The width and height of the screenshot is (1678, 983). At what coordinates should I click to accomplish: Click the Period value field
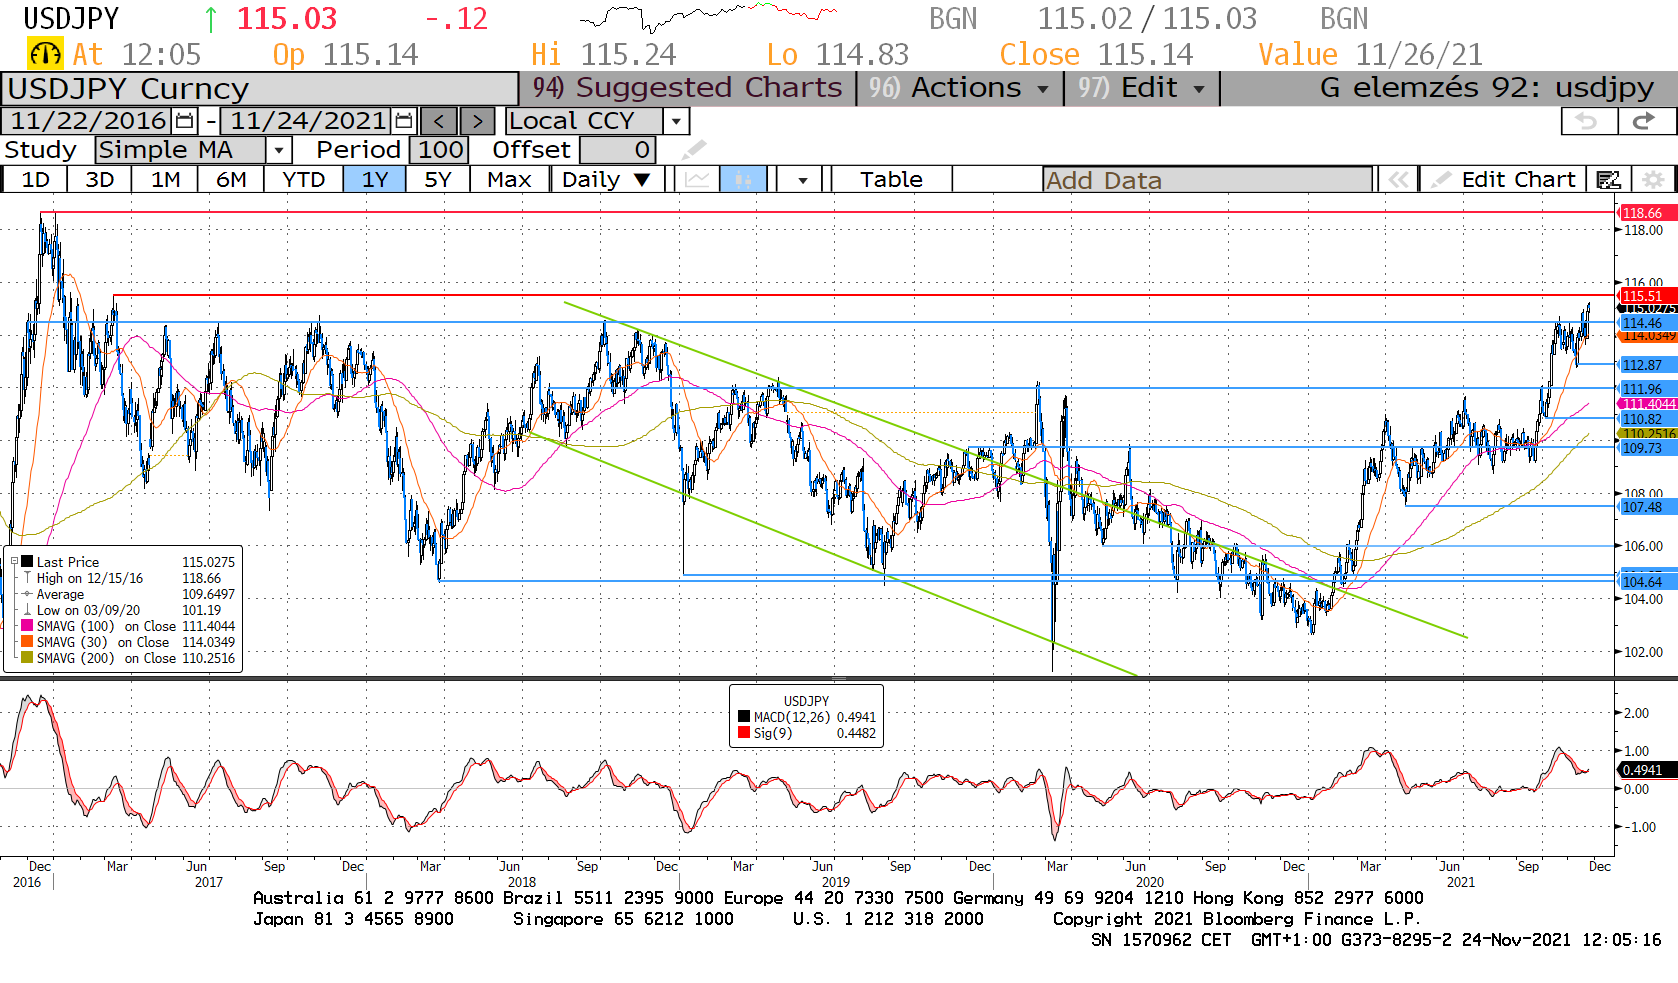pyautogui.click(x=441, y=150)
